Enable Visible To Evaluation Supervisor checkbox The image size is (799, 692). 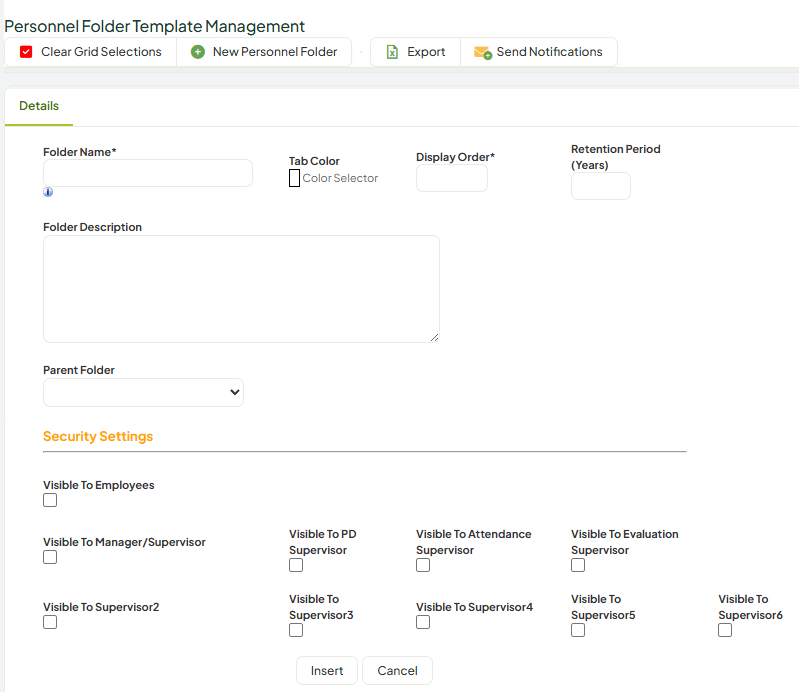pyautogui.click(x=578, y=566)
